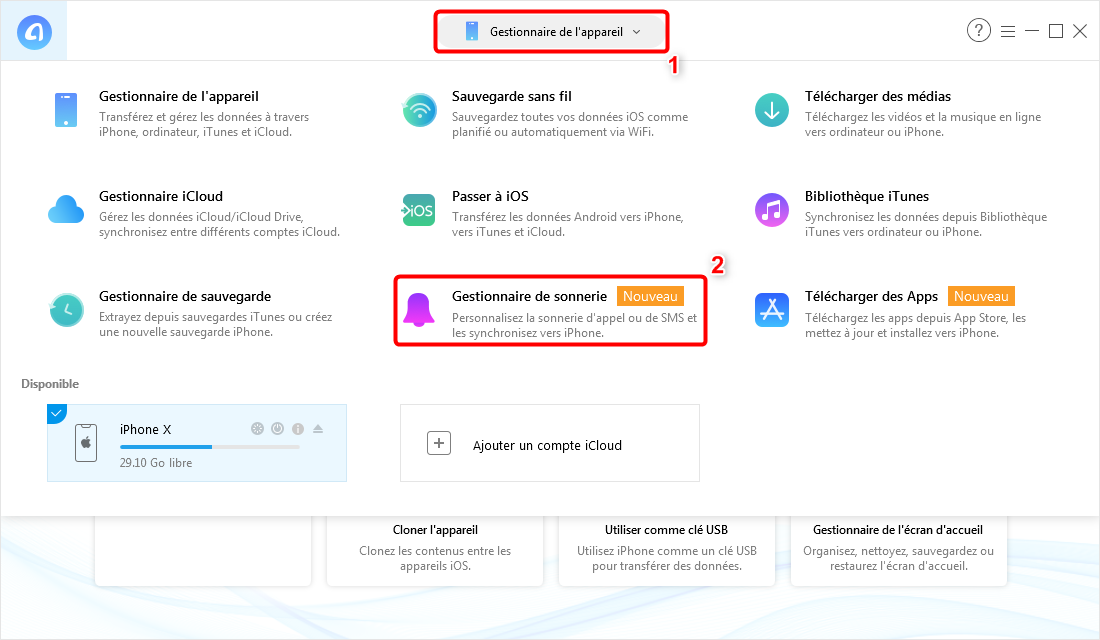The height and width of the screenshot is (640, 1100).
Task: Choose Télécharger des médias
Action: tap(878, 96)
